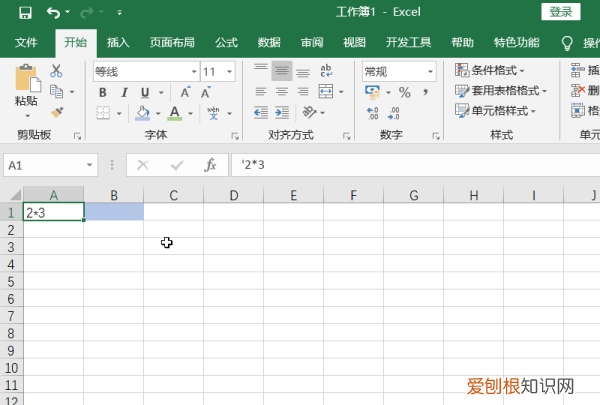This screenshot has width=600, height=405.
Task: Open Quick Access Toolbar customize arrow
Action: pos(119,13)
